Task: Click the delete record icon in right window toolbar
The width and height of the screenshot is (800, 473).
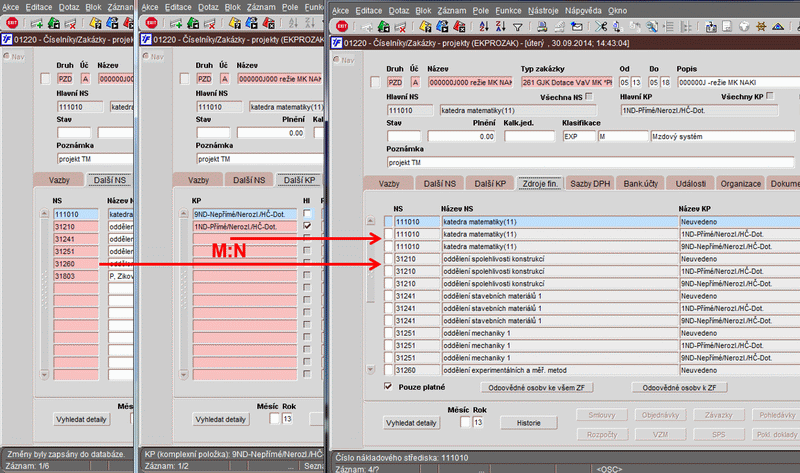Action: 401,26
